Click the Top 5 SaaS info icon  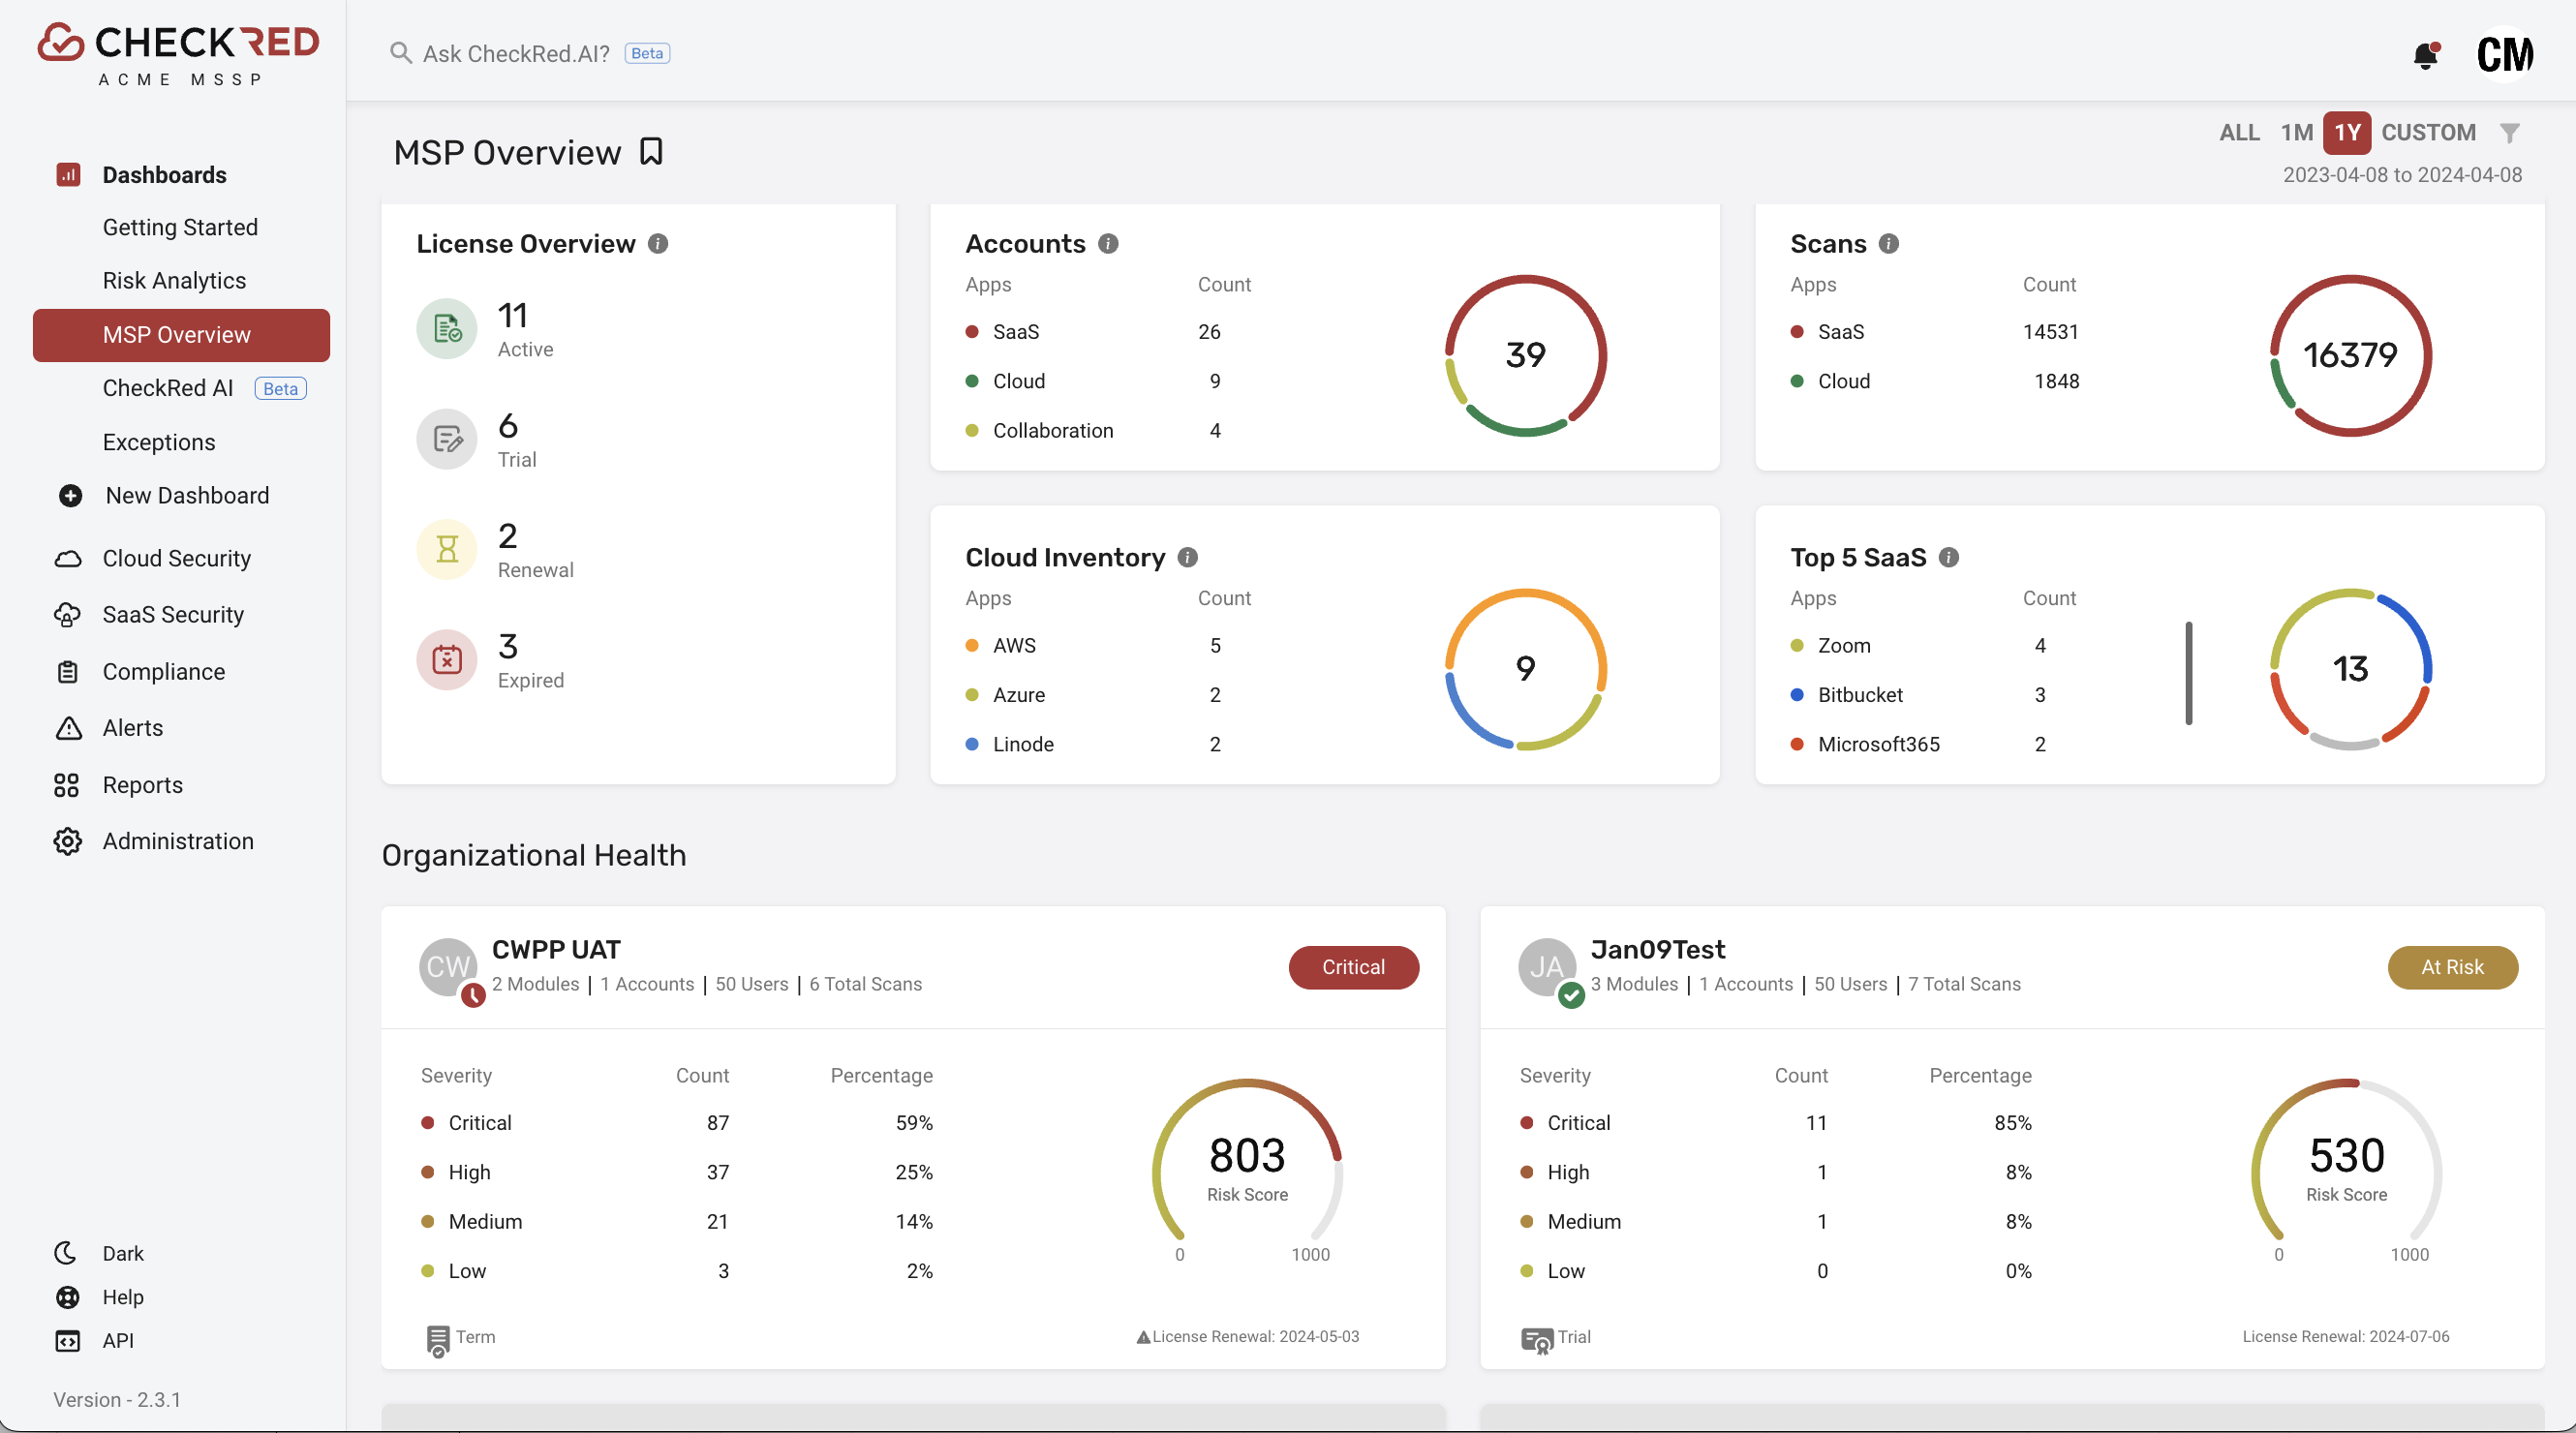(x=1948, y=558)
